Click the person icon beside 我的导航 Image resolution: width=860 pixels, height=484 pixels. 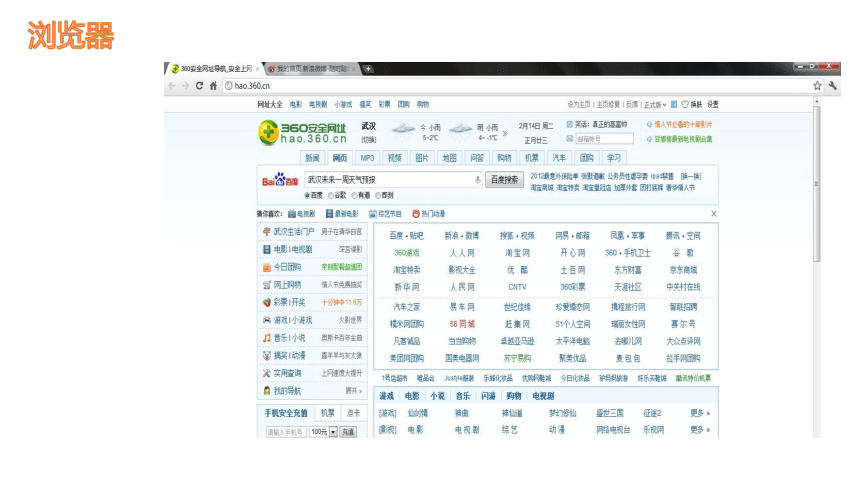(267, 391)
